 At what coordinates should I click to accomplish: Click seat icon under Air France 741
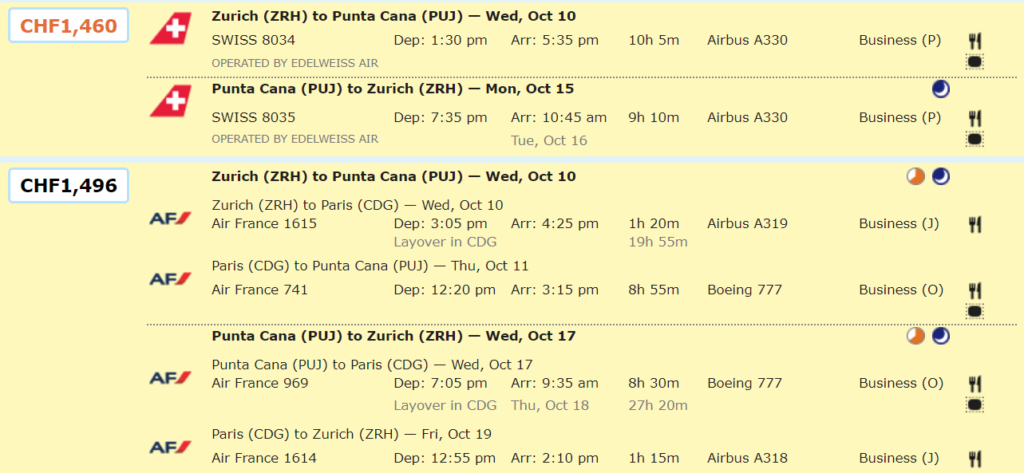click(x=975, y=311)
